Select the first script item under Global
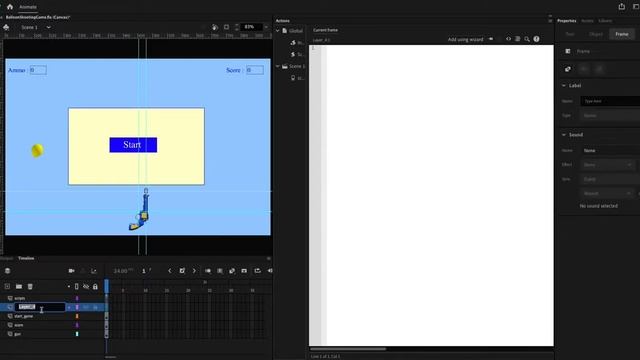 pyautogui.click(x=297, y=42)
